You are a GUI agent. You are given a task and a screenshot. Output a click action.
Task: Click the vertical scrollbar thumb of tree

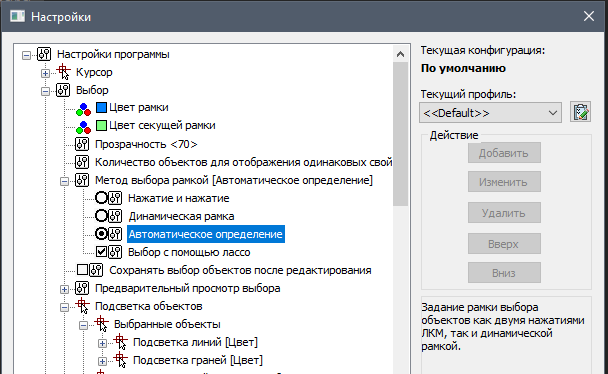(x=401, y=134)
